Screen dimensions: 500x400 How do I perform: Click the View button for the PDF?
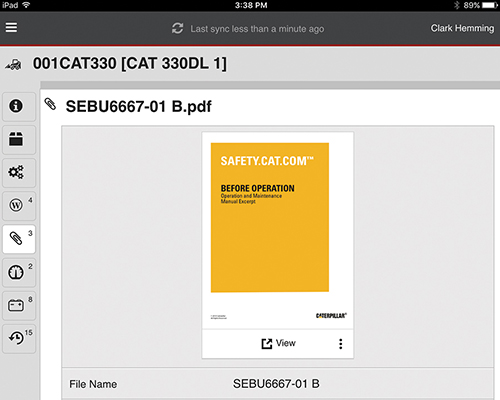tap(278, 343)
